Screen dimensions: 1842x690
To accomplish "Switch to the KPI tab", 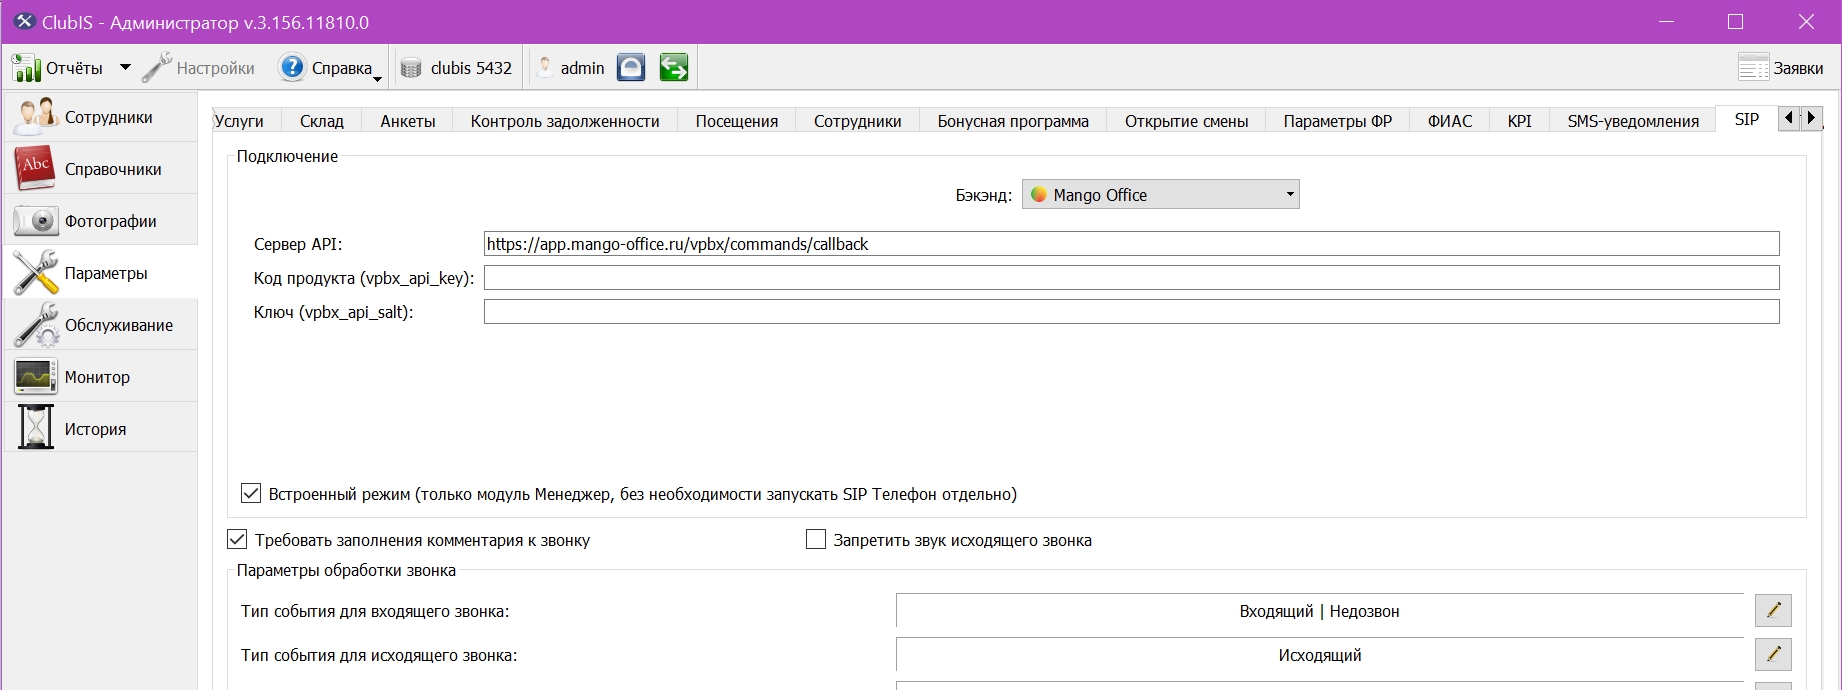I will point(1520,121).
